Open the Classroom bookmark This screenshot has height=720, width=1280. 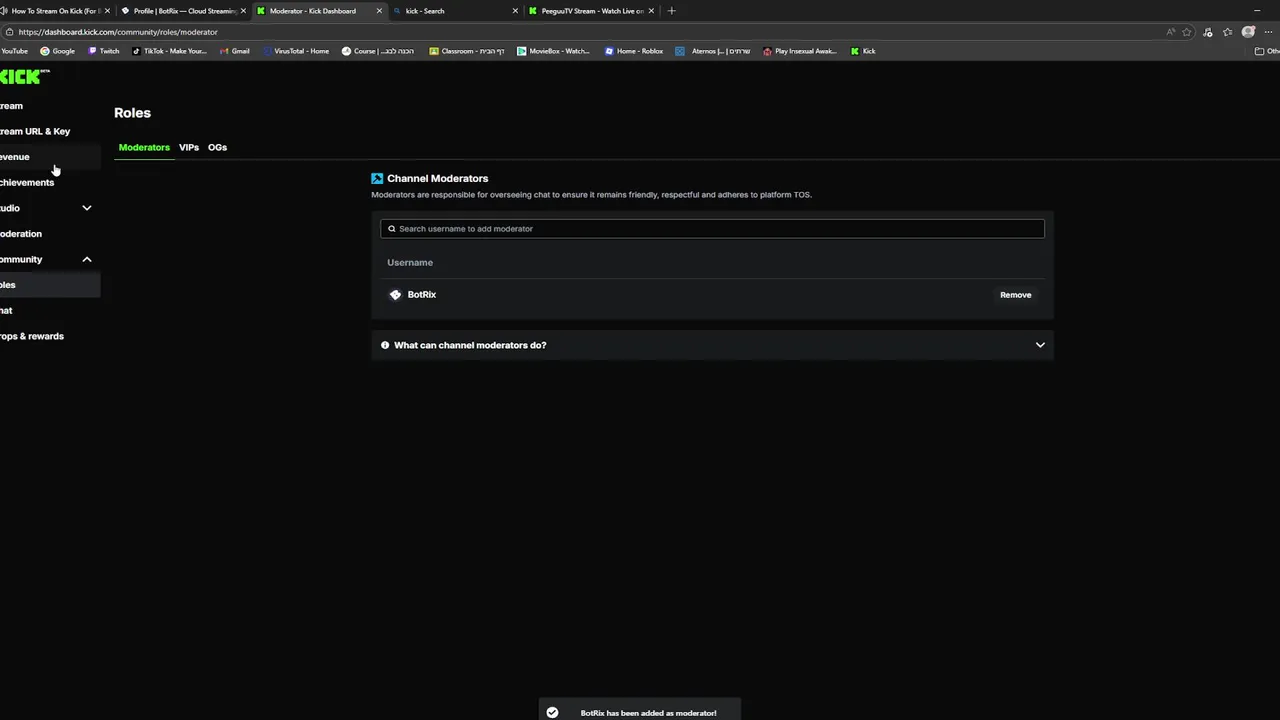467,51
